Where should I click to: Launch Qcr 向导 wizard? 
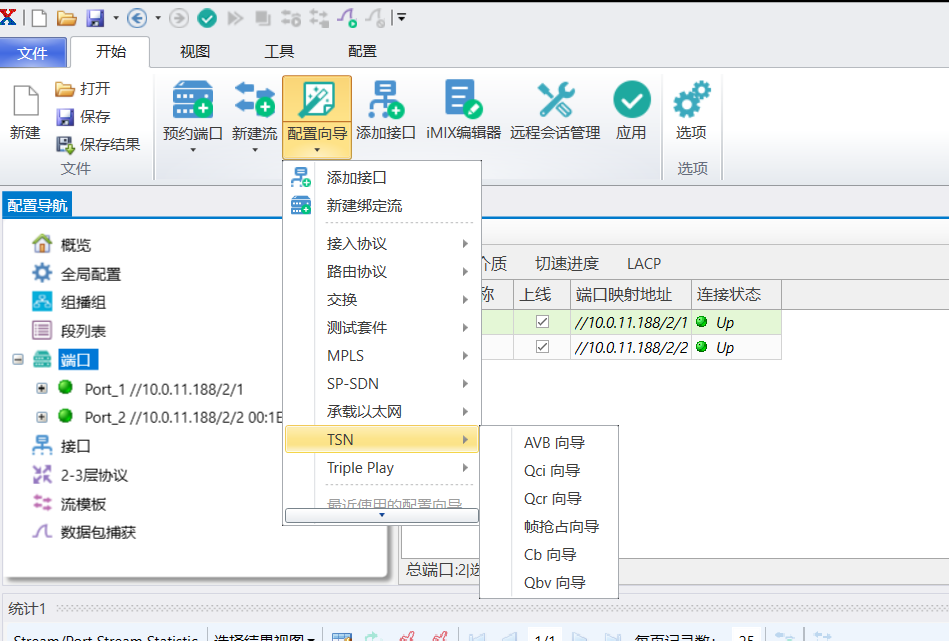550,498
